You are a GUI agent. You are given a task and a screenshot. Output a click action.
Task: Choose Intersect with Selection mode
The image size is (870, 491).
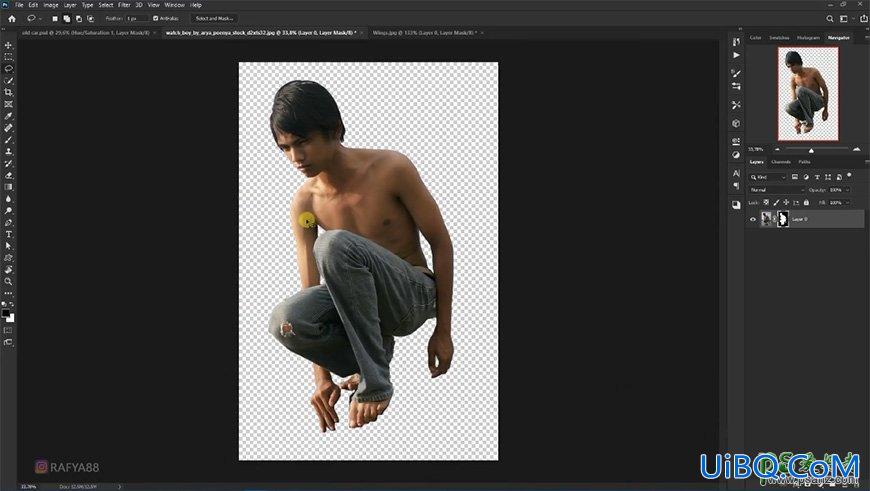[90, 18]
